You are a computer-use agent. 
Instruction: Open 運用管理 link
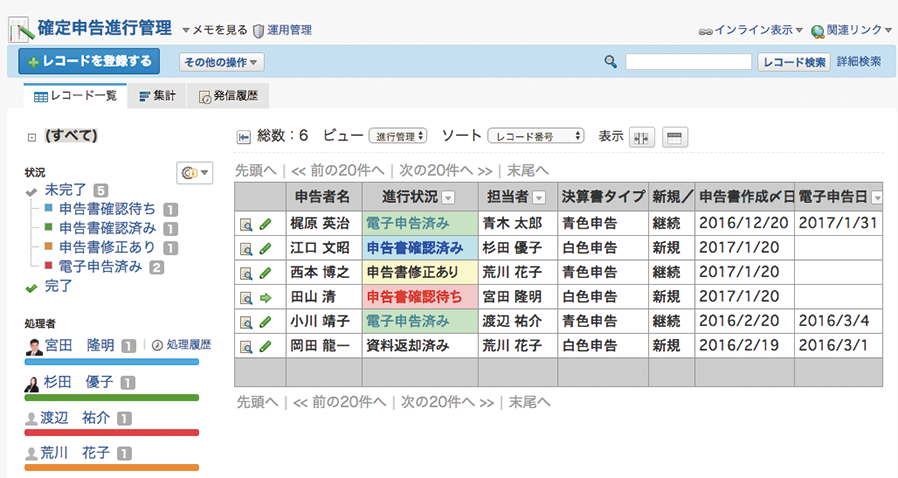289,30
